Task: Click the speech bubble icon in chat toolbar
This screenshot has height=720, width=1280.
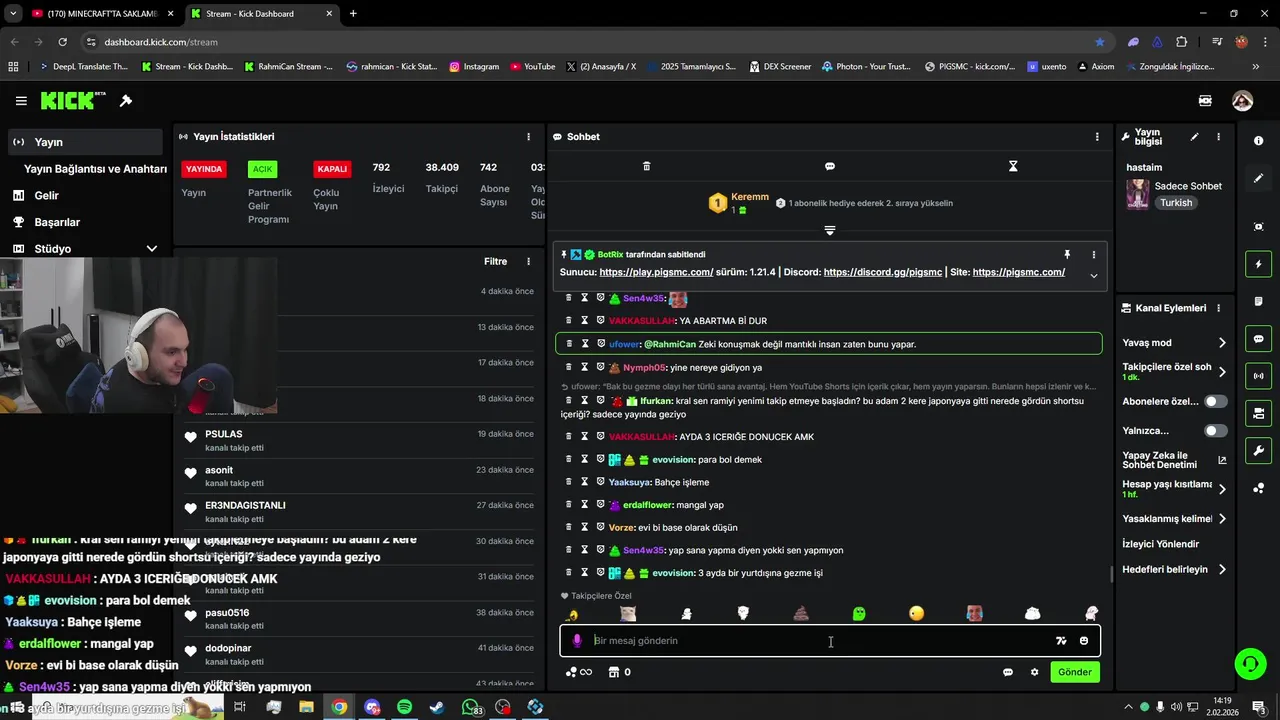Action: pyautogui.click(x=830, y=166)
